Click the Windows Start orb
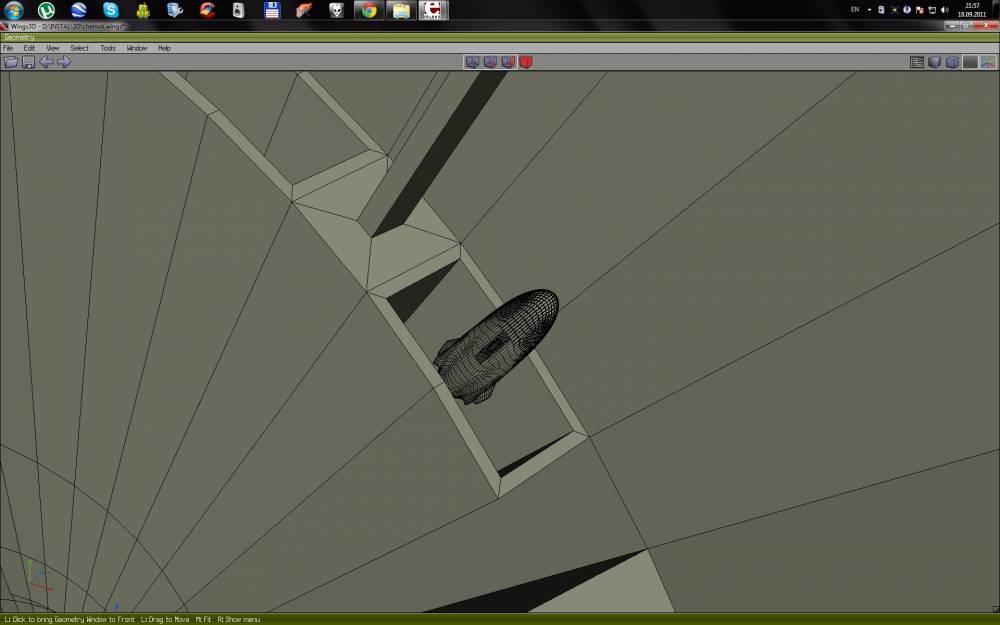The height and width of the screenshot is (625, 1000). tap(13, 10)
